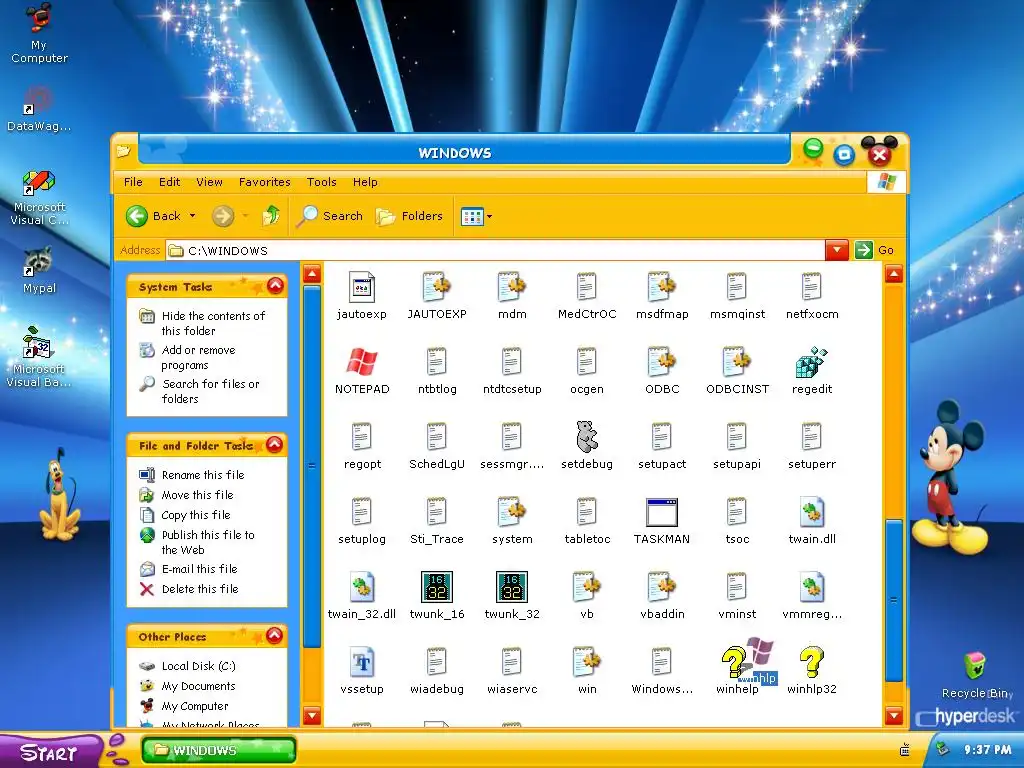
Task: Open the Edit menu
Action: [x=169, y=182]
